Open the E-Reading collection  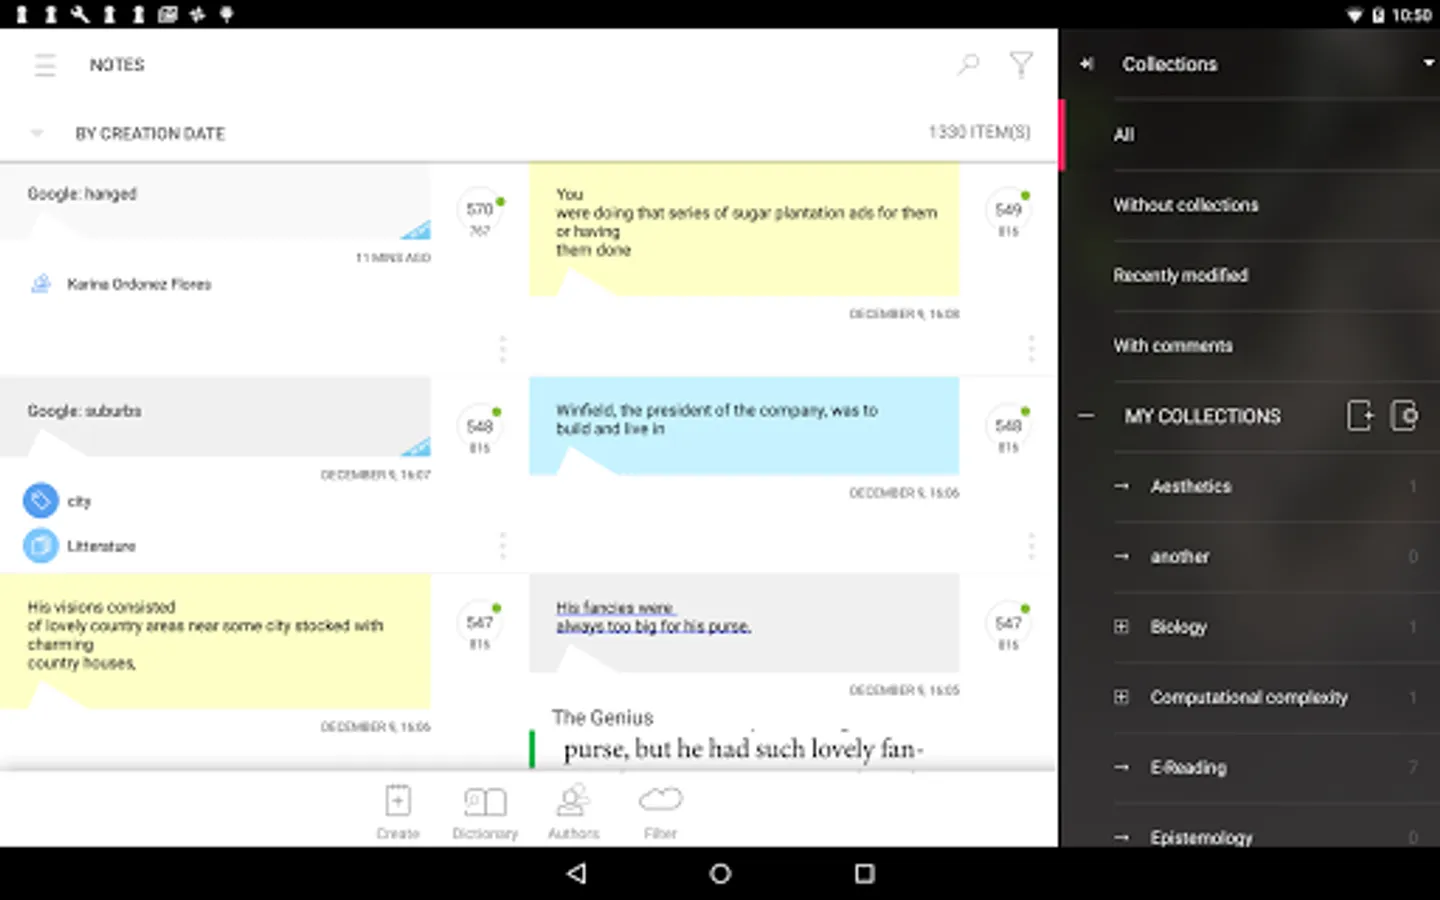[x=1250, y=768]
